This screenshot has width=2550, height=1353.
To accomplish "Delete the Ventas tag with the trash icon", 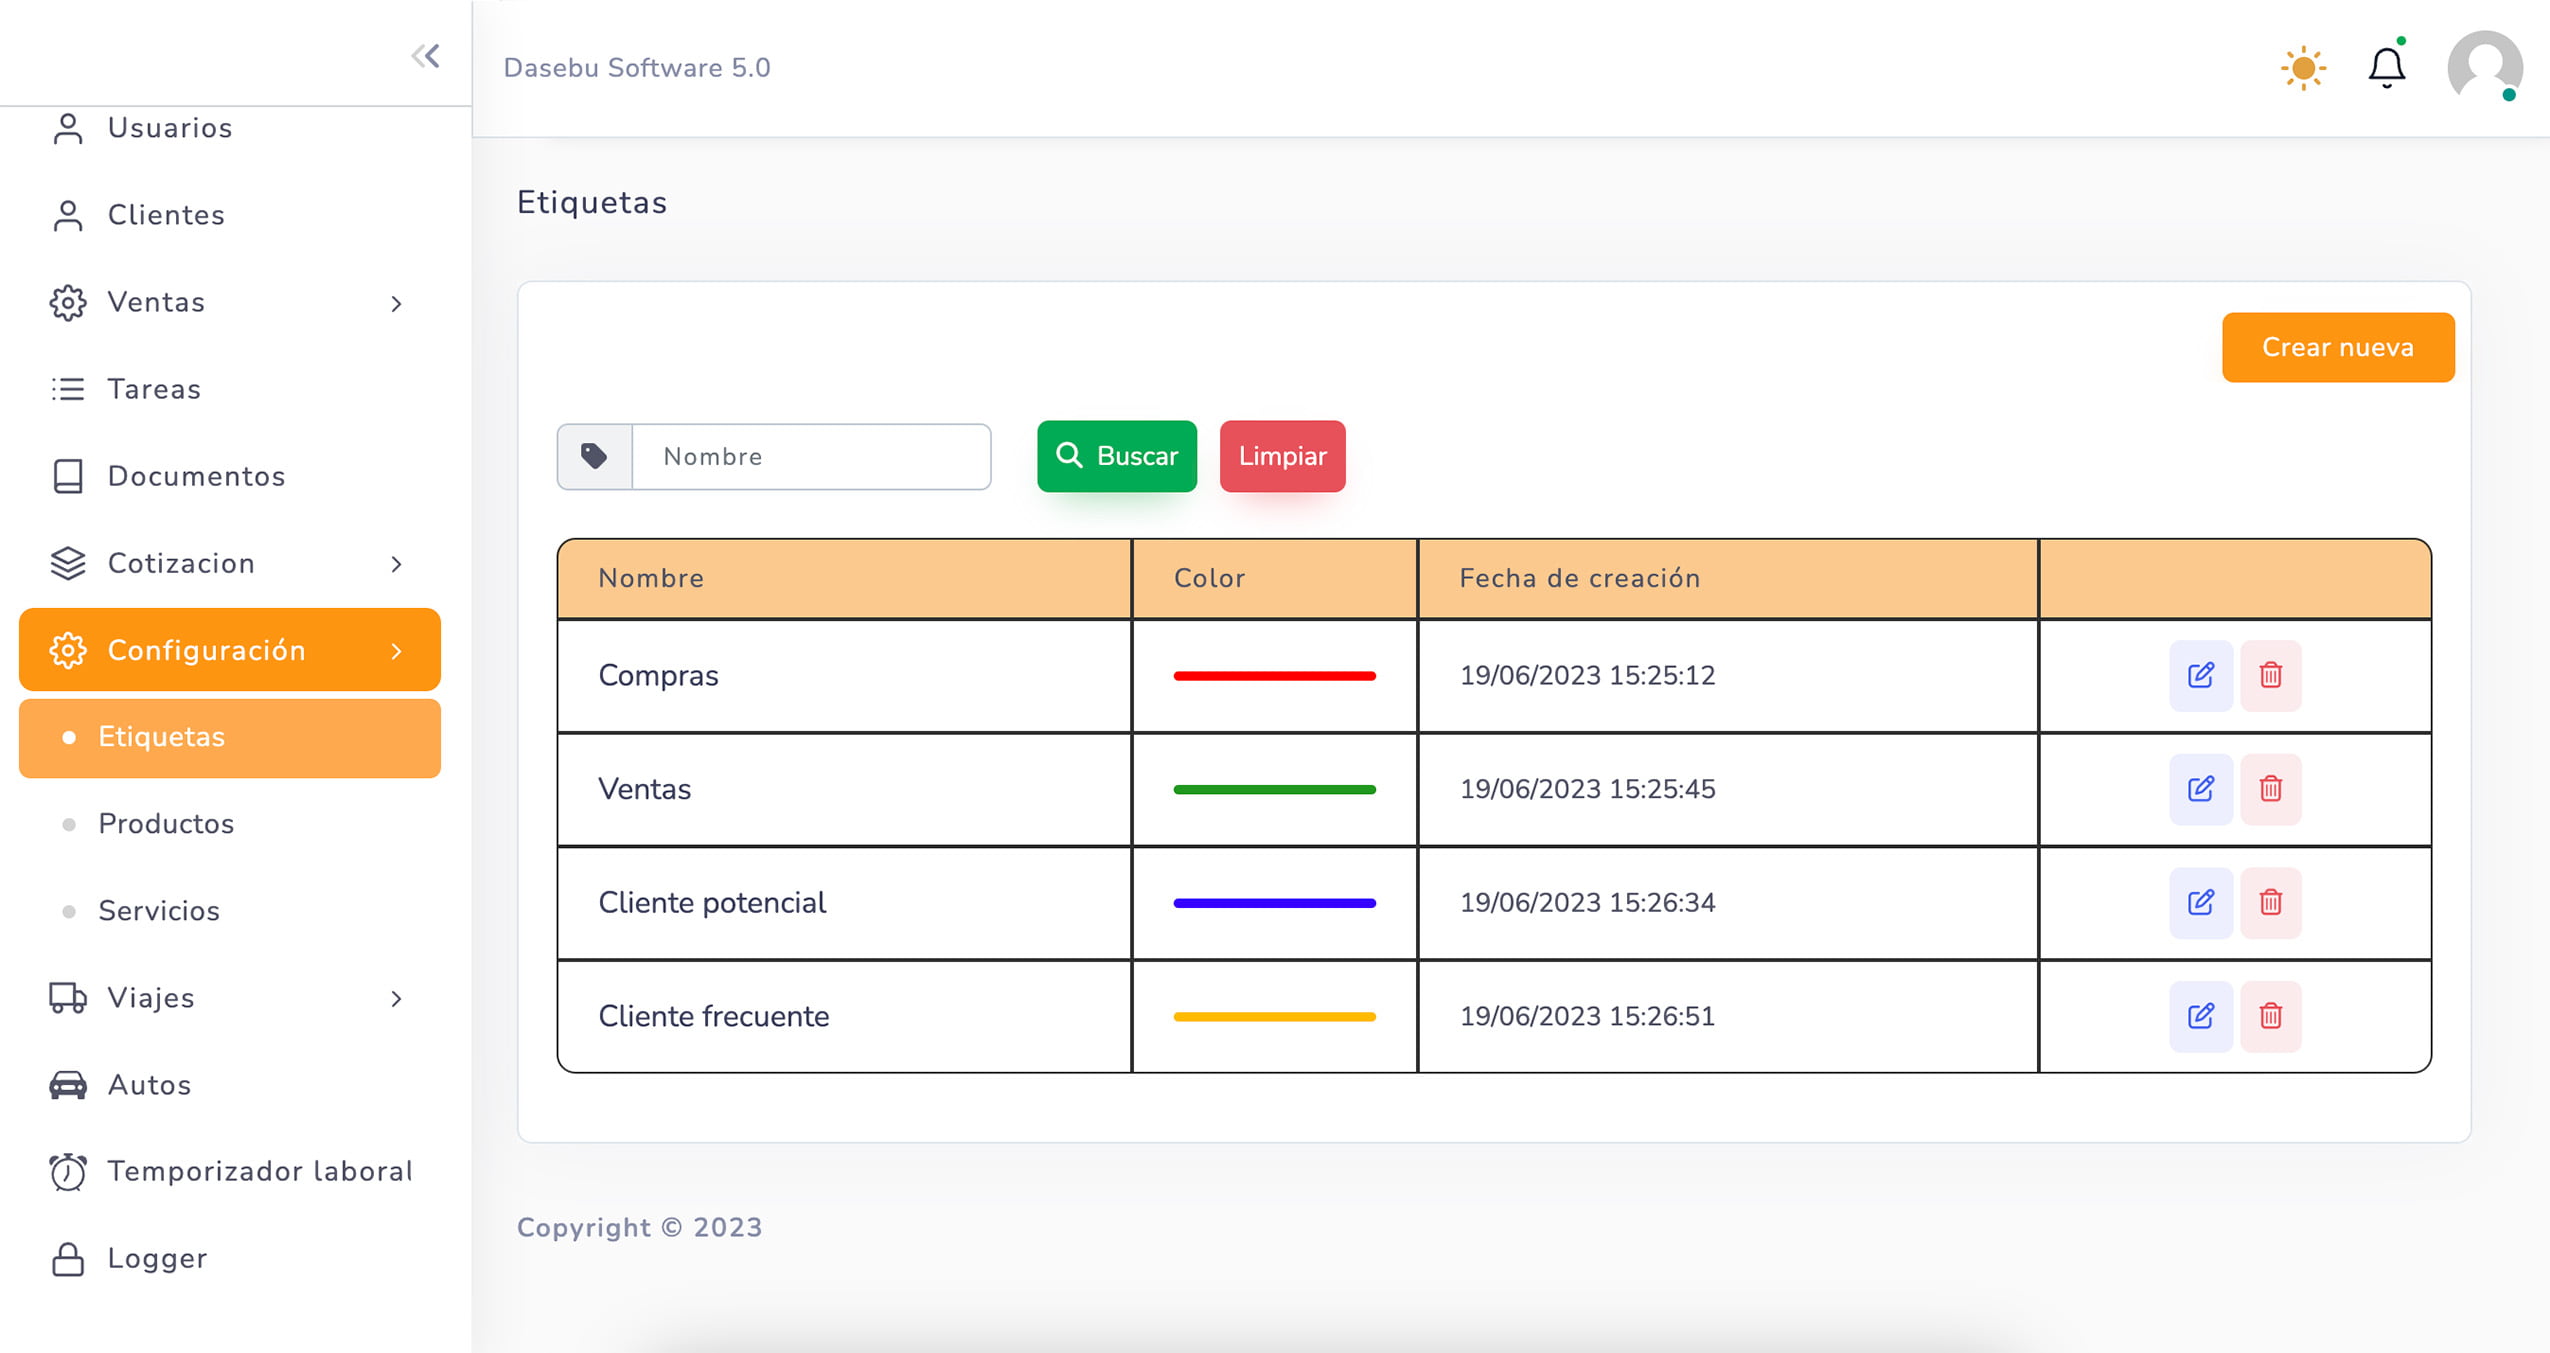I will click(2270, 789).
